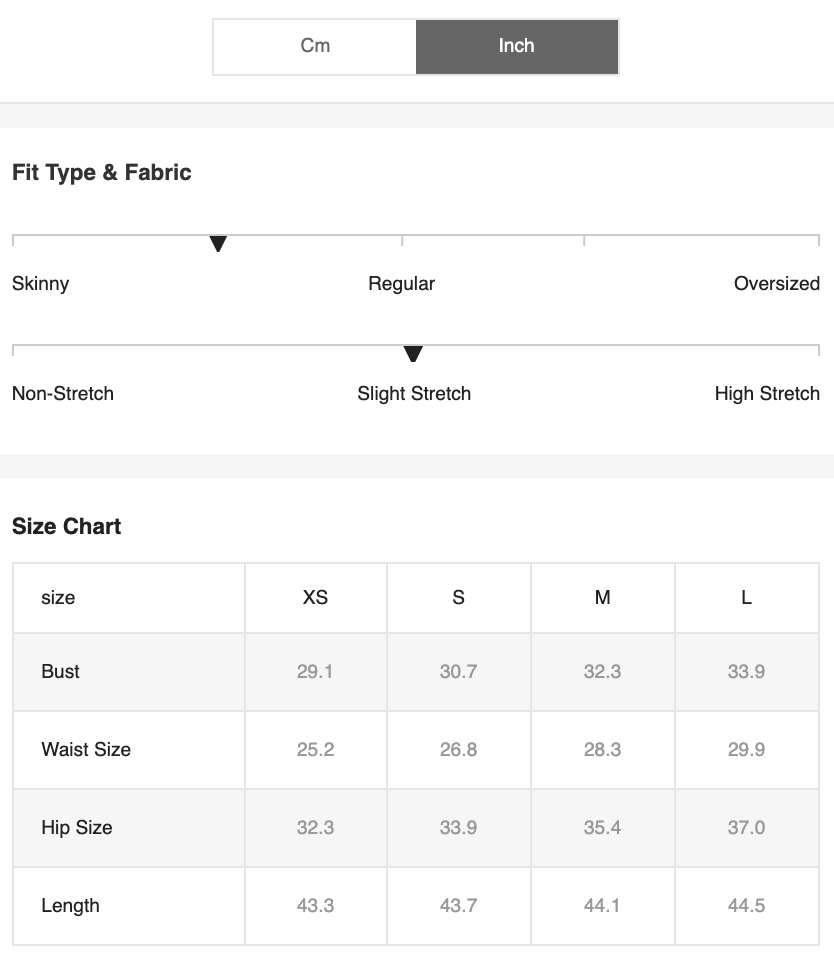Select the XS column header
834x956 pixels.
click(x=315, y=598)
